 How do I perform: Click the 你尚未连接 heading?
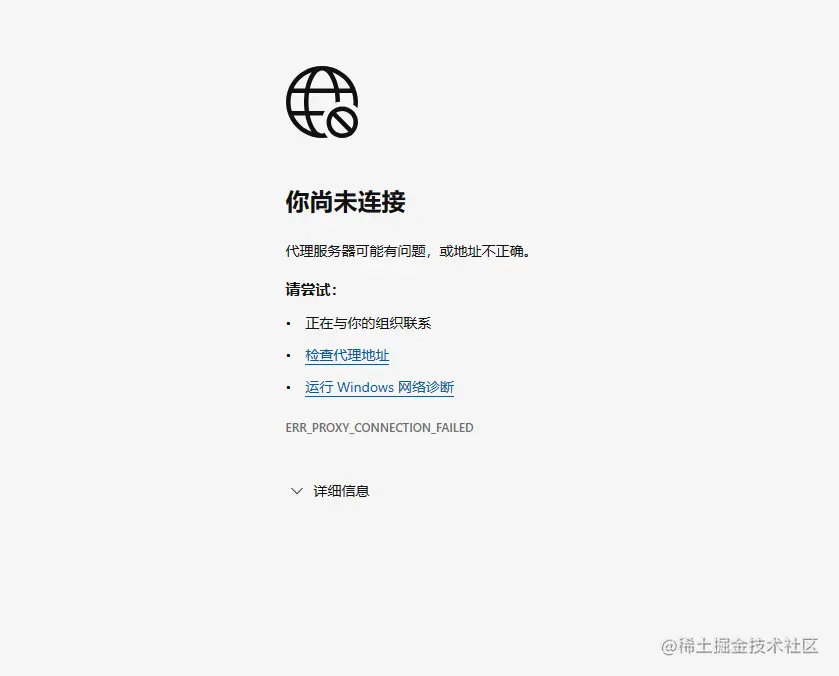pyautogui.click(x=345, y=201)
